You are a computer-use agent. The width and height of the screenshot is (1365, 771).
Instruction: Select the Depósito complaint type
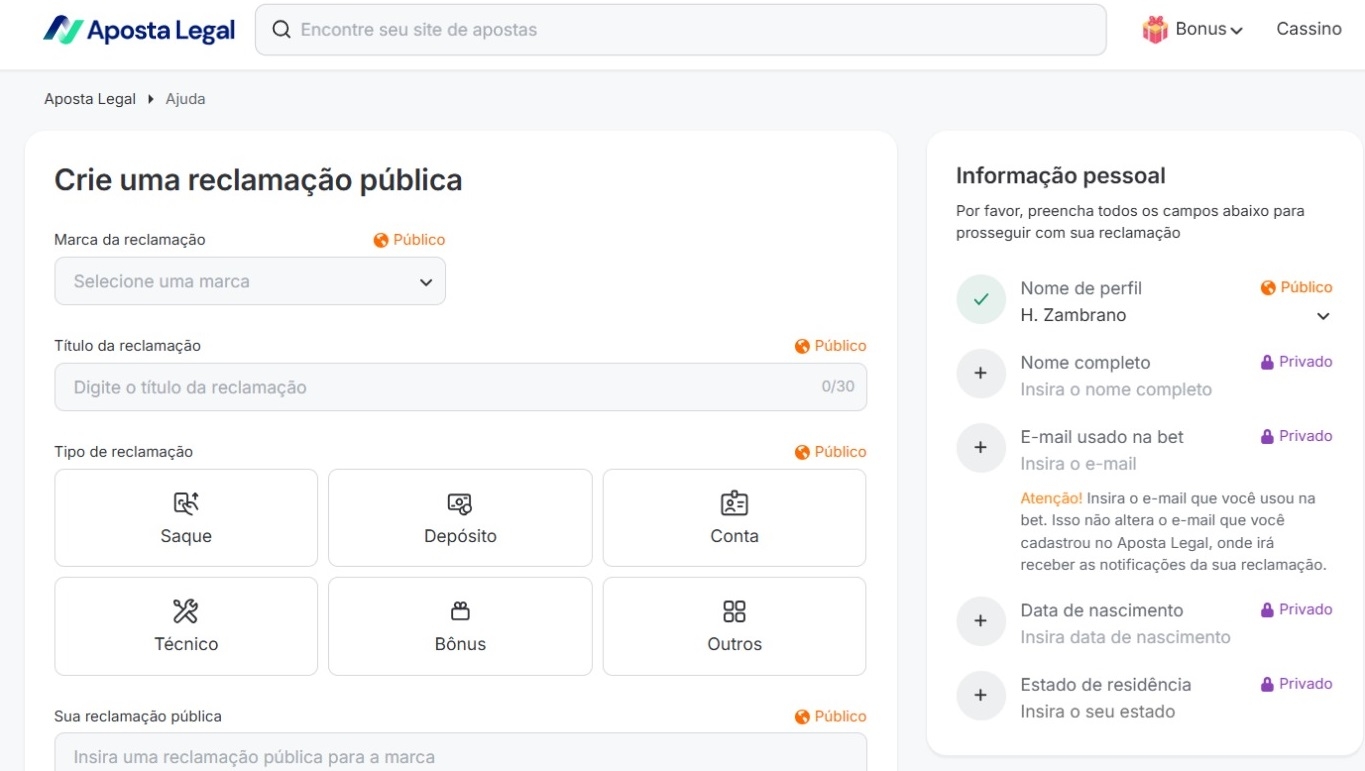pyautogui.click(x=460, y=518)
